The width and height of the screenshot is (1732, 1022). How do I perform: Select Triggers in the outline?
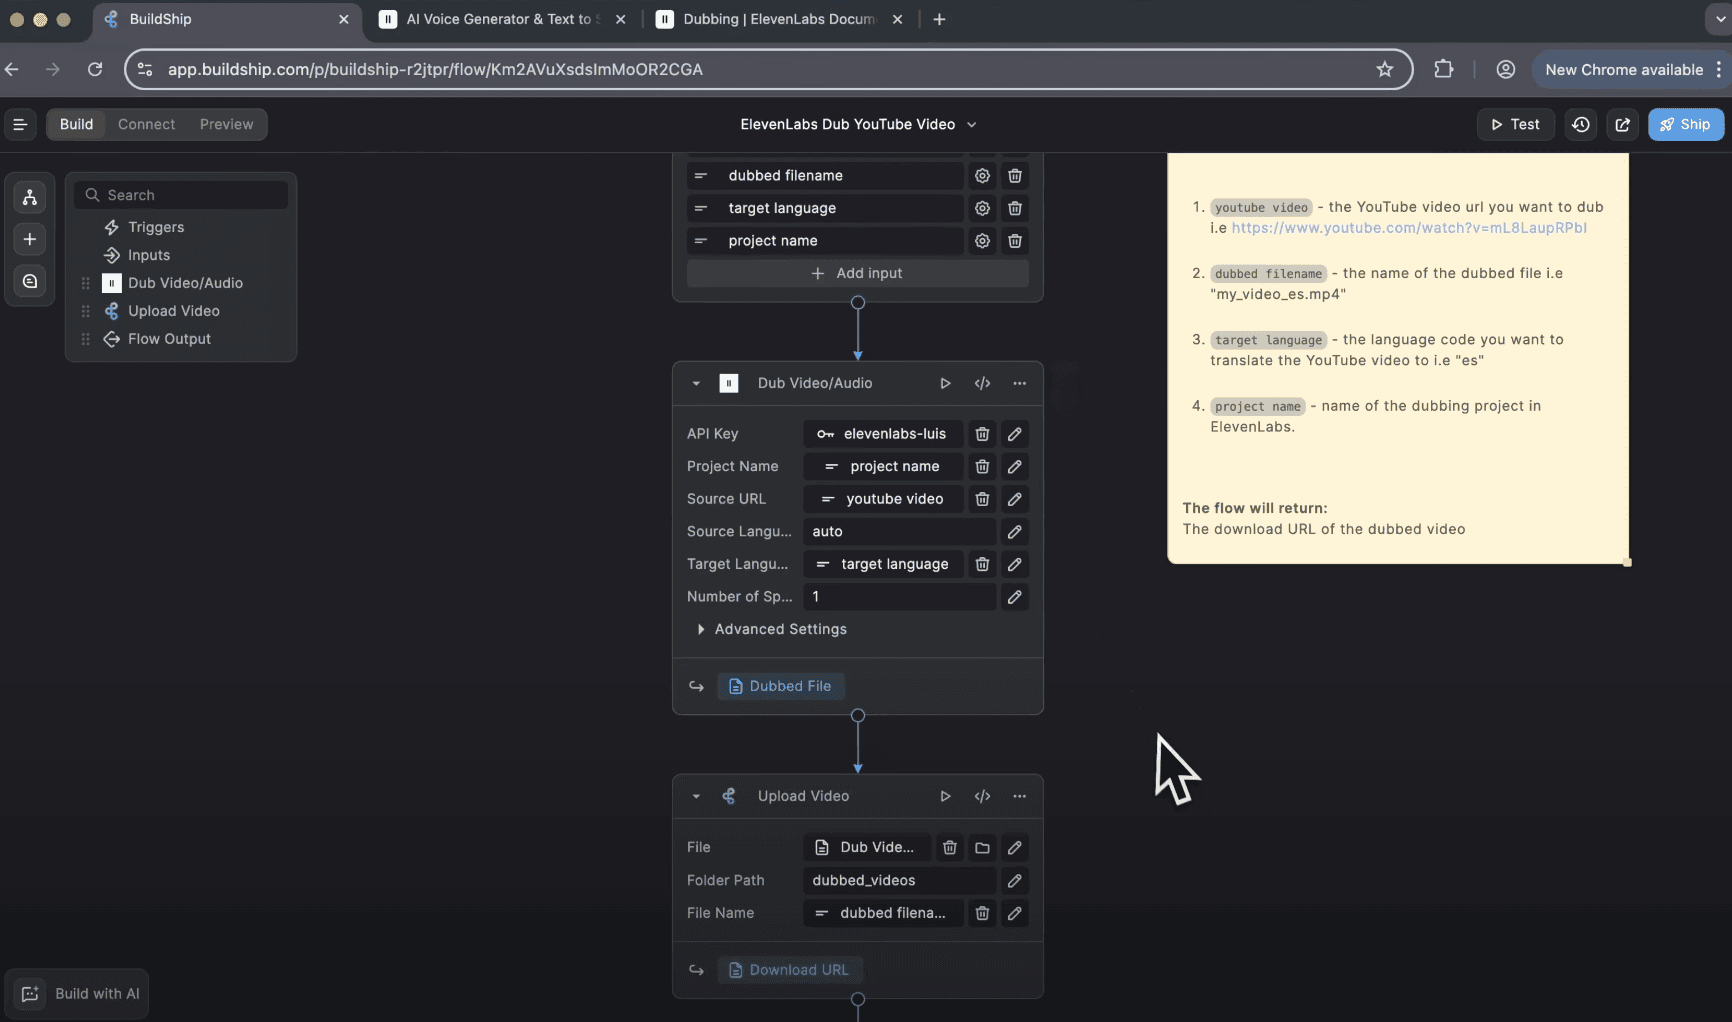[156, 227]
